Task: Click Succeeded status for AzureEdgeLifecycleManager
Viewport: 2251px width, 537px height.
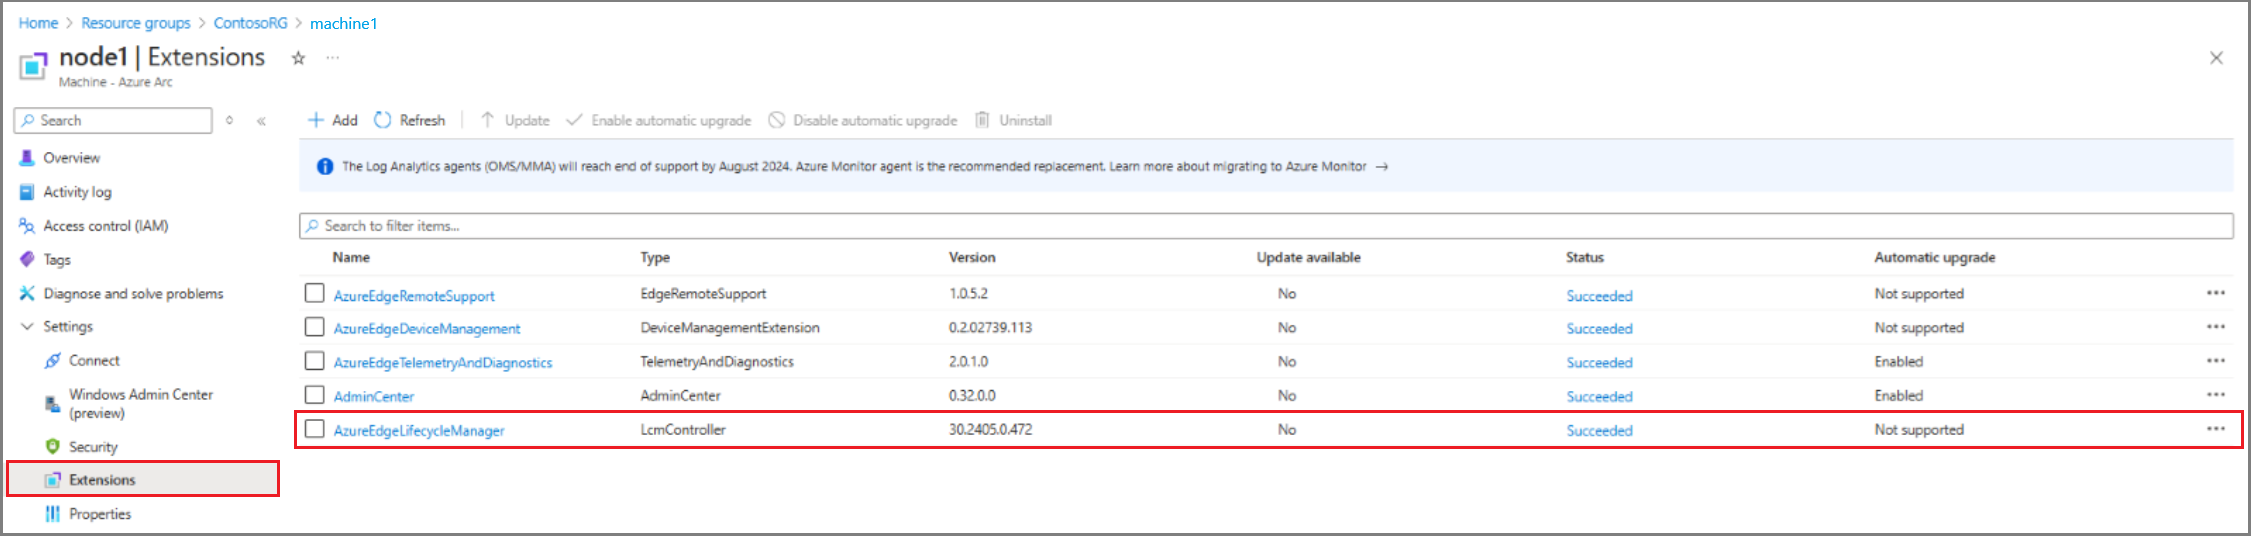Action: [1599, 431]
